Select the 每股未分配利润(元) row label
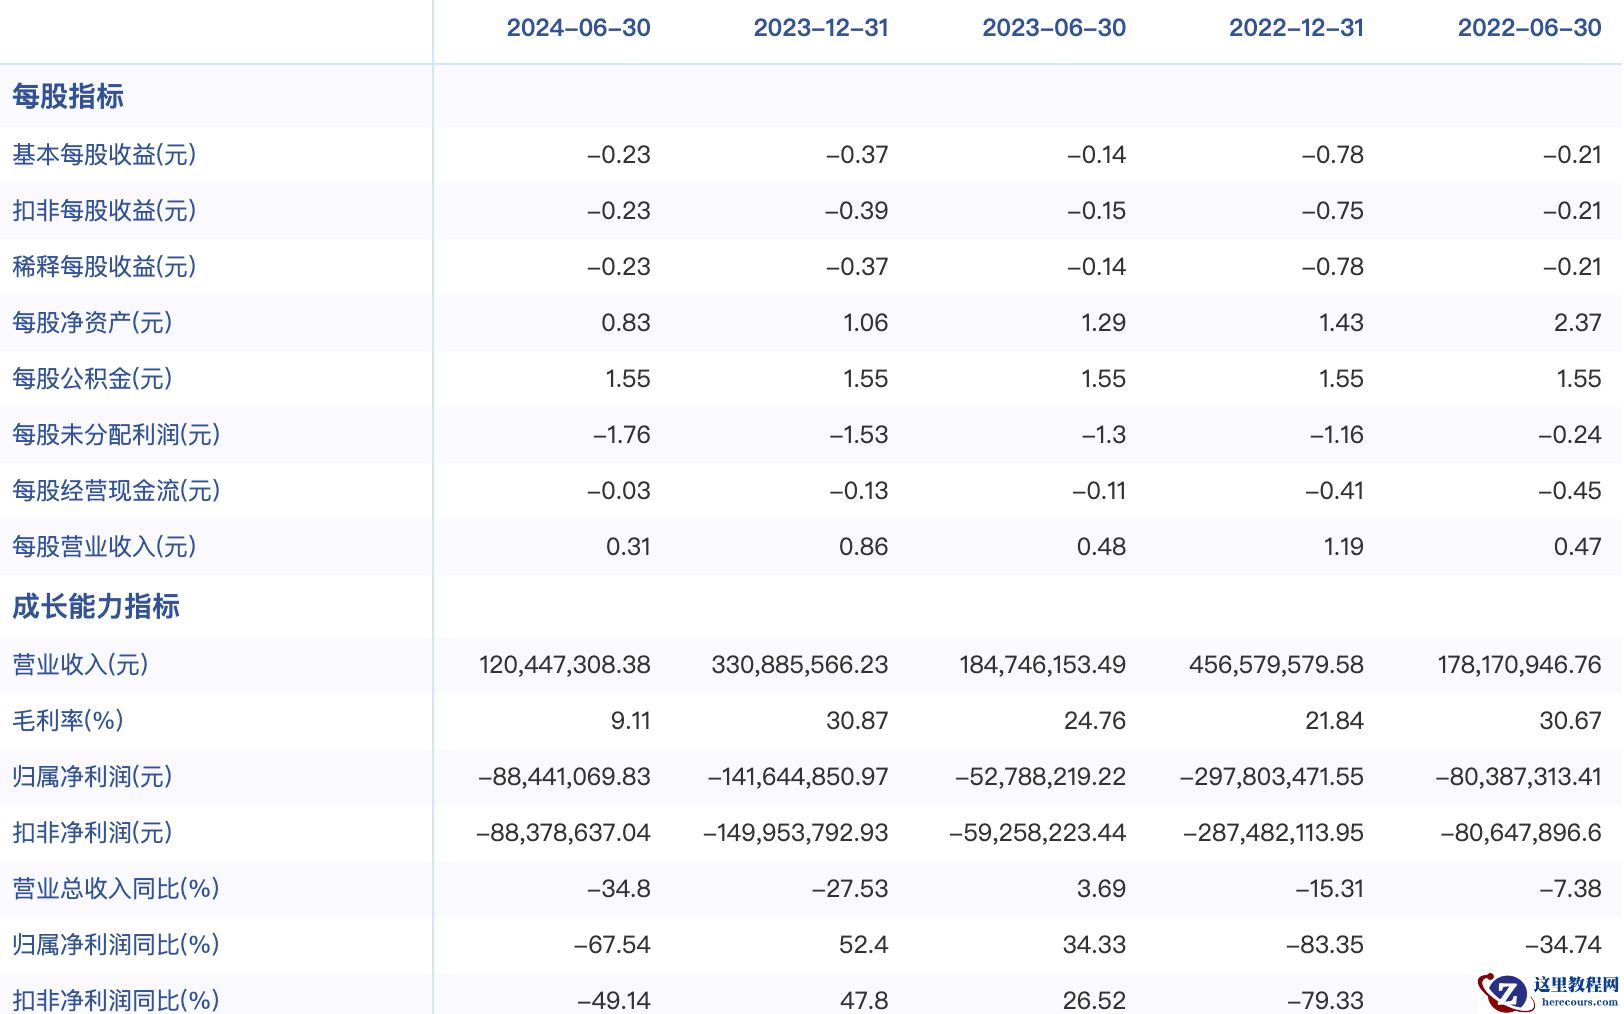The height and width of the screenshot is (1014, 1624). 116,435
